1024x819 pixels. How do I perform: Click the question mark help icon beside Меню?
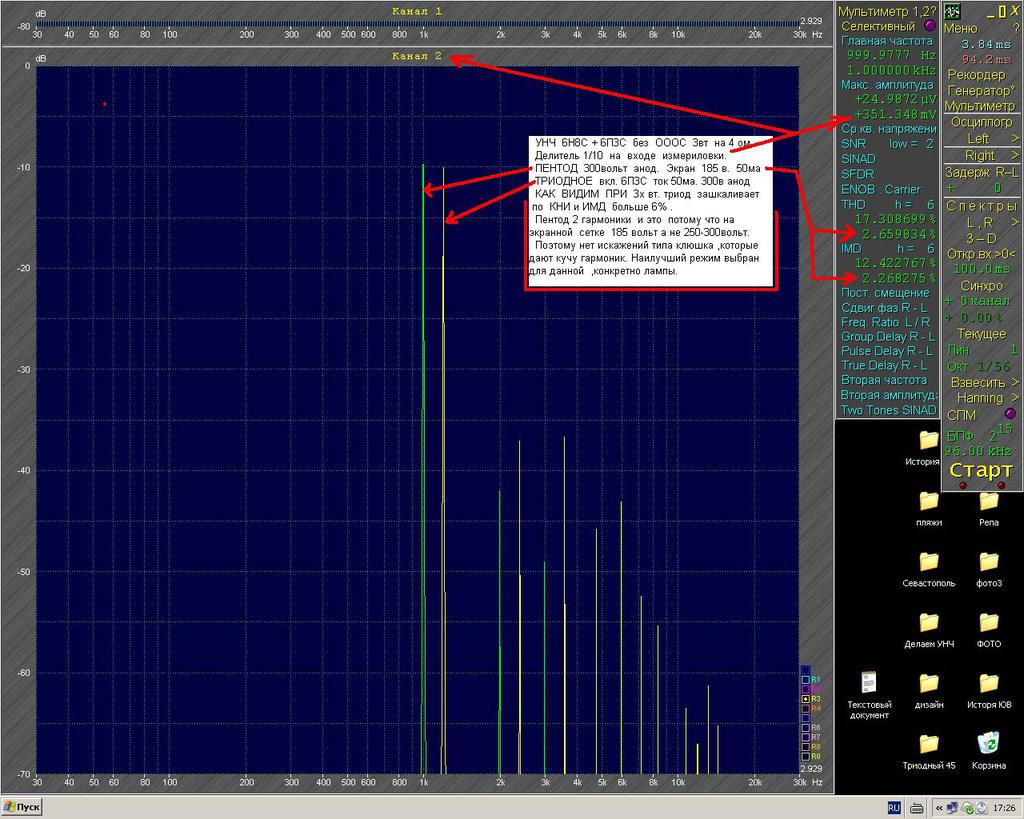pos(1015,27)
